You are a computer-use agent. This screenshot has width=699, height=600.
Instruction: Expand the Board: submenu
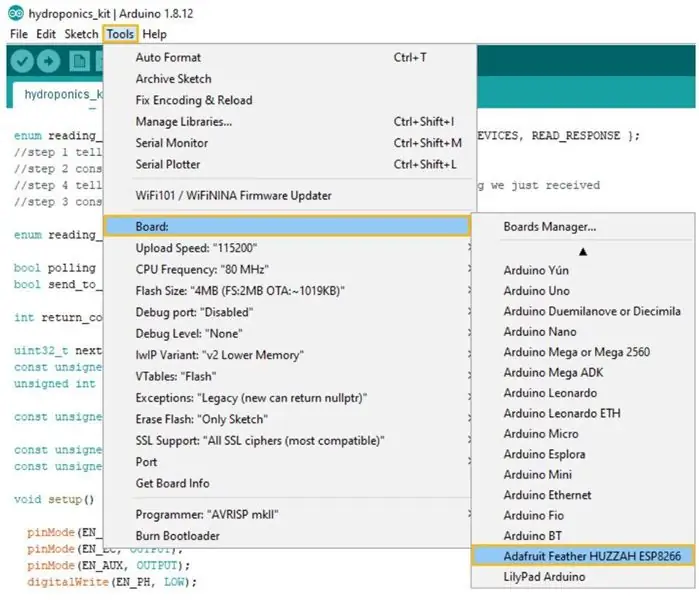tap(287, 226)
